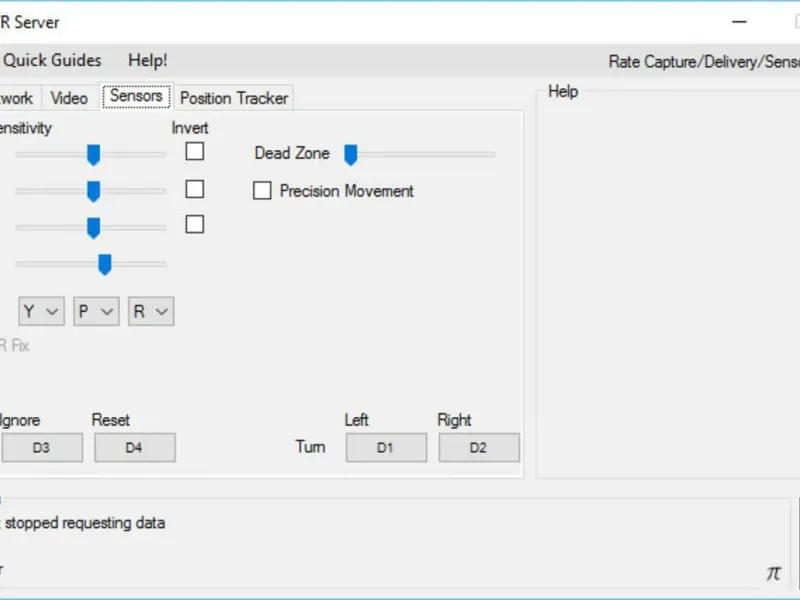Check the first Invert checkbox
This screenshot has height=600, width=800.
click(x=195, y=152)
